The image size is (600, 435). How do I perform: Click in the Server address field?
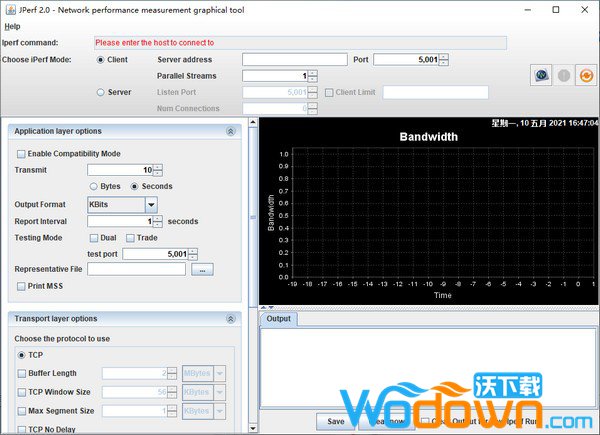(x=294, y=59)
